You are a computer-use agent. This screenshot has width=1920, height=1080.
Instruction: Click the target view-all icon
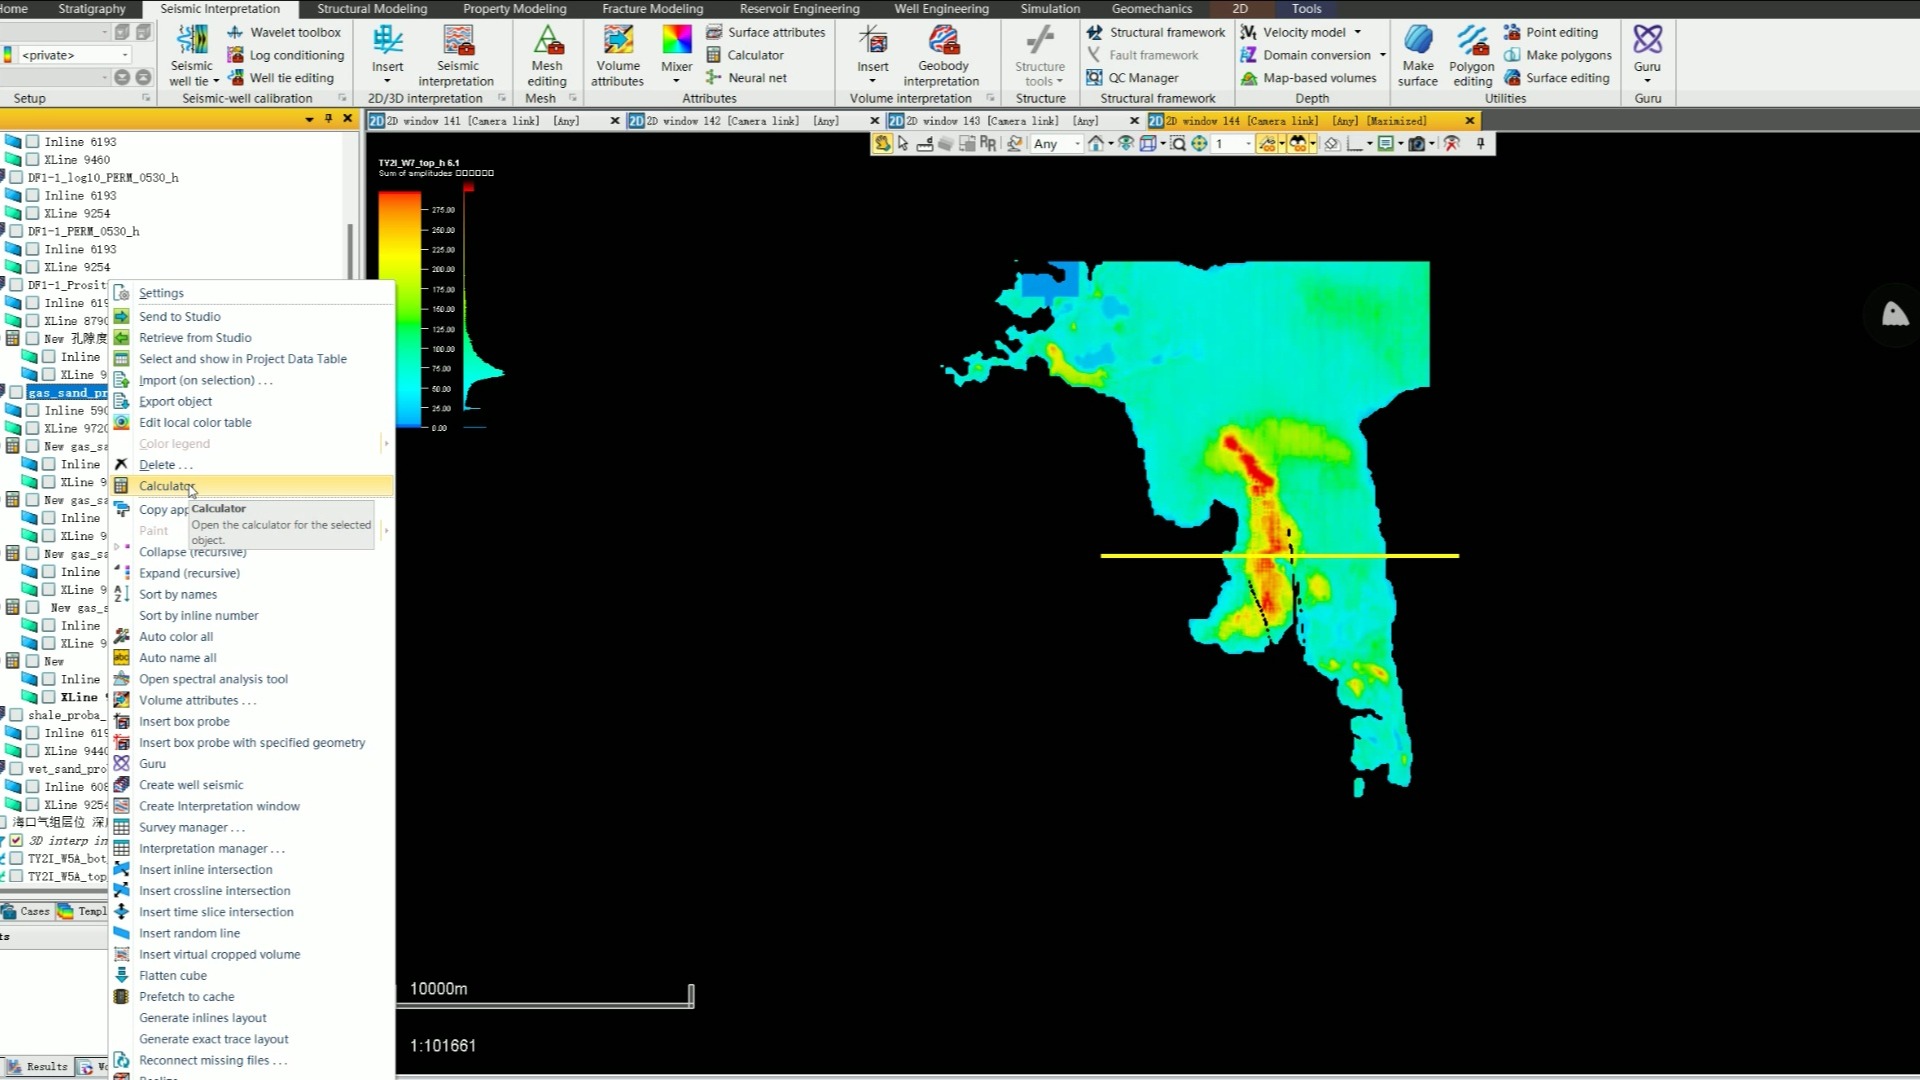coord(1199,144)
